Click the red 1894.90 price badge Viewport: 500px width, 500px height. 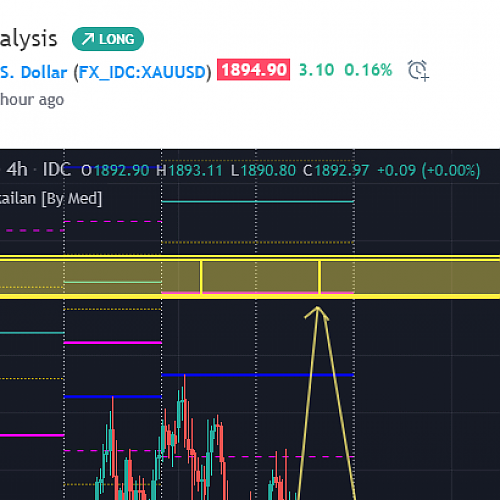coord(253,70)
